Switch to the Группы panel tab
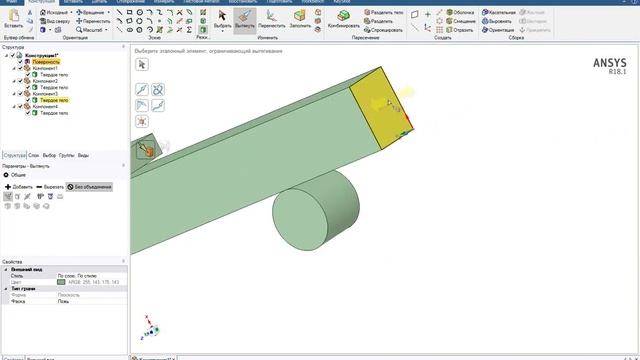 pos(67,155)
